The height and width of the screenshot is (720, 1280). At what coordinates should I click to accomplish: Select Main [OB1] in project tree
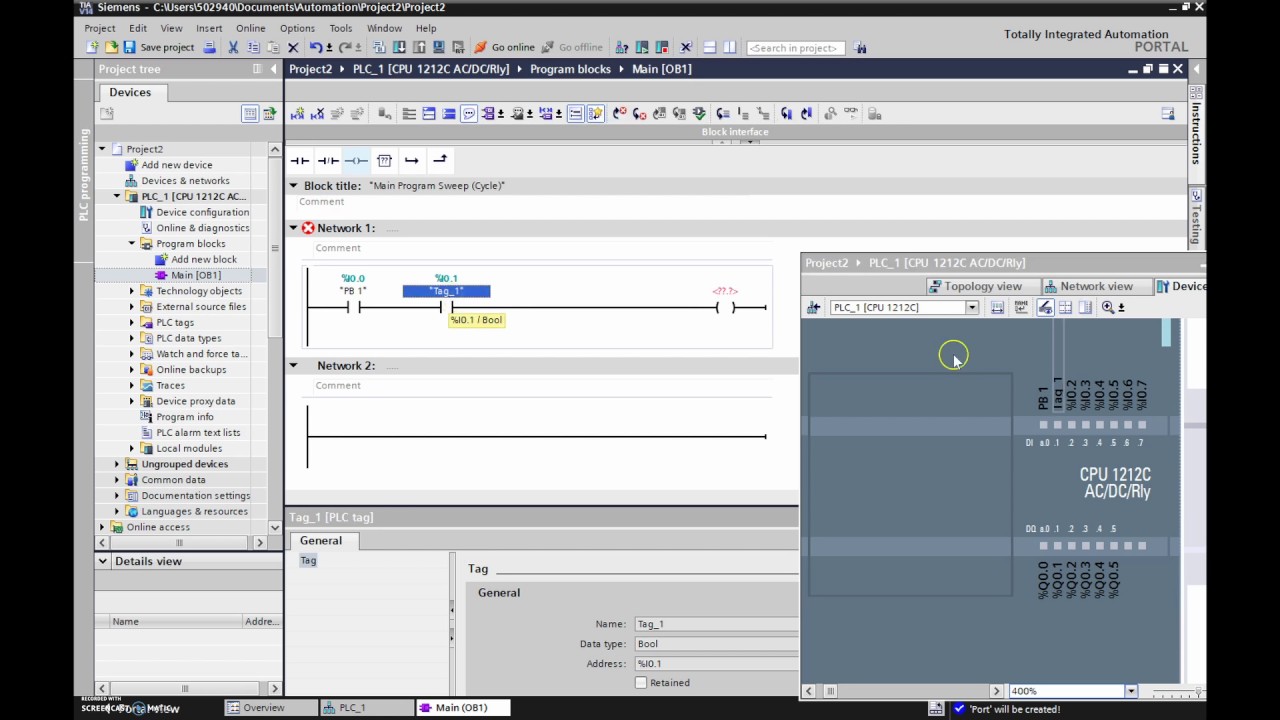(x=196, y=275)
